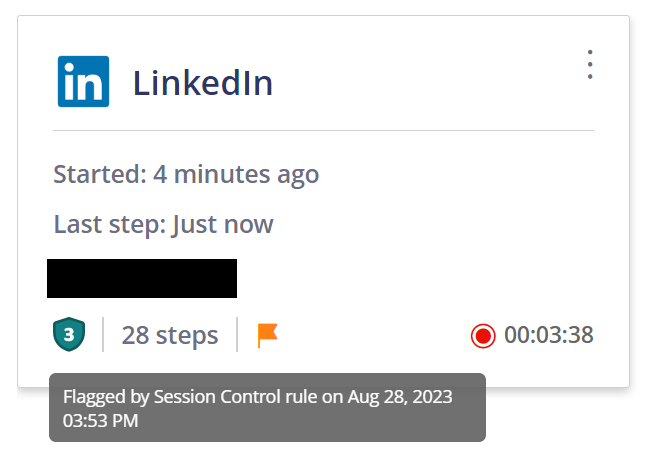Click the "Aug 28, 2023" date in tooltip
Image resolution: width=649 pixels, height=464 pixels.
pyautogui.click(x=400, y=397)
